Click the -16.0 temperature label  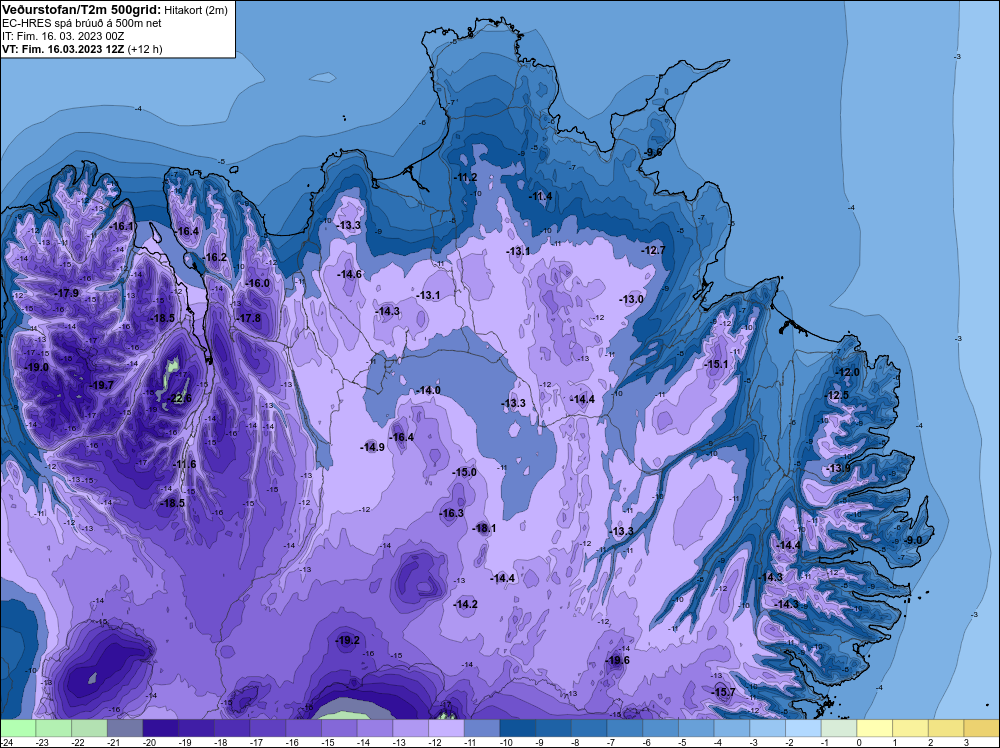pyautogui.click(x=258, y=283)
